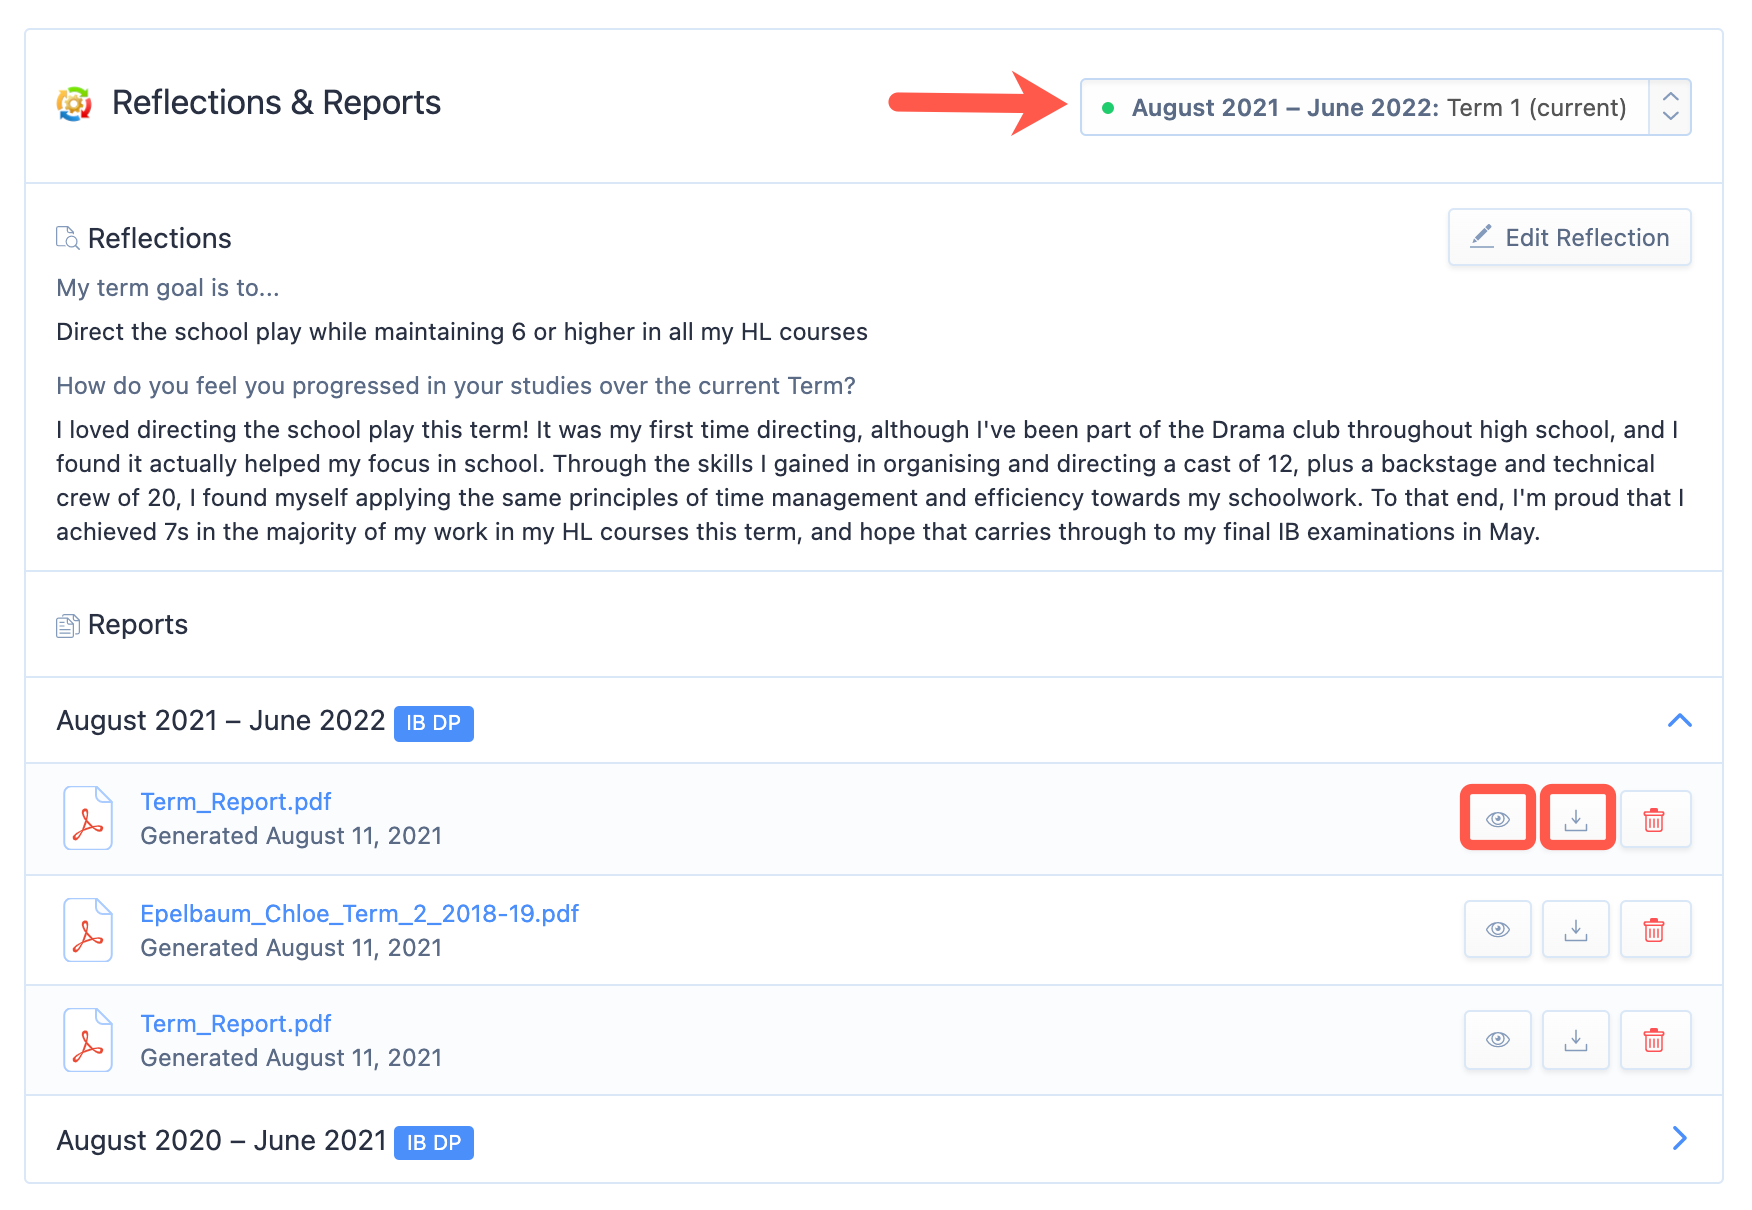Delete the first Term_Report.pdf with trash icon
Viewport: 1752px width, 1210px height.
click(1654, 819)
